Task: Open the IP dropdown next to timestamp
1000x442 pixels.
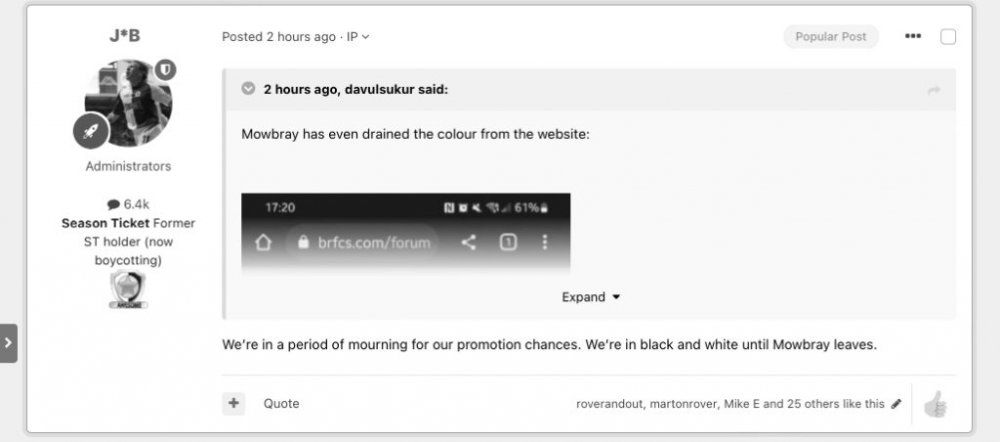Action: [x=358, y=37]
